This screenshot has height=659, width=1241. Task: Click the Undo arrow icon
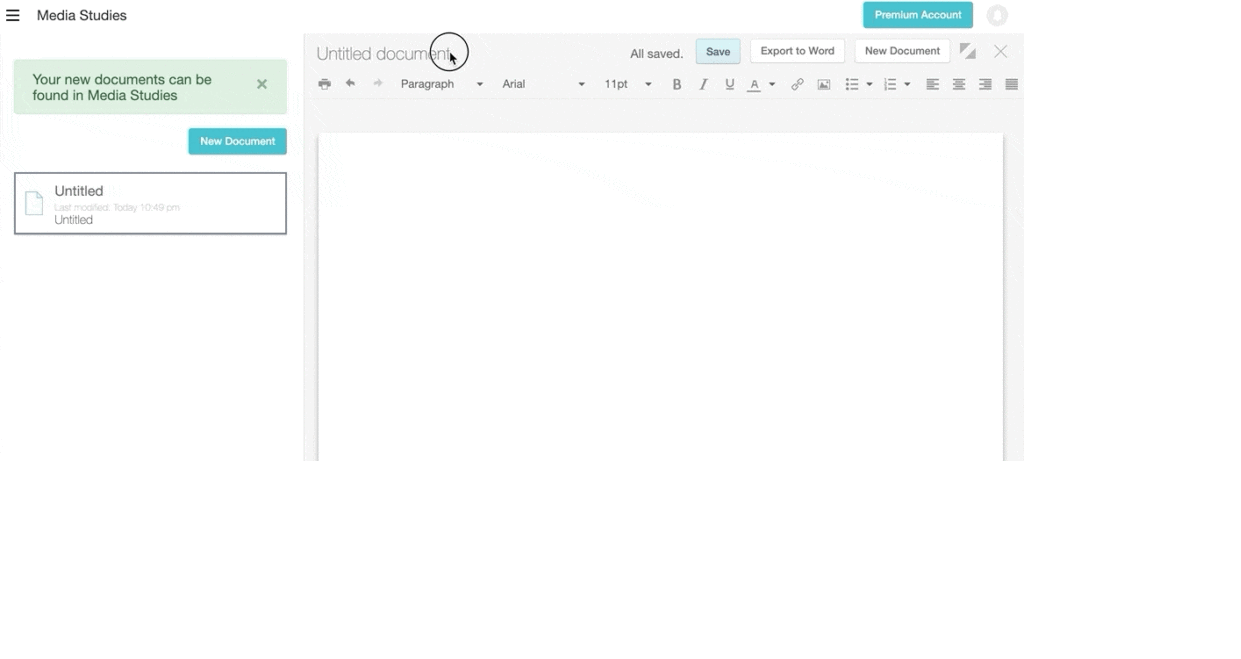click(x=349, y=84)
